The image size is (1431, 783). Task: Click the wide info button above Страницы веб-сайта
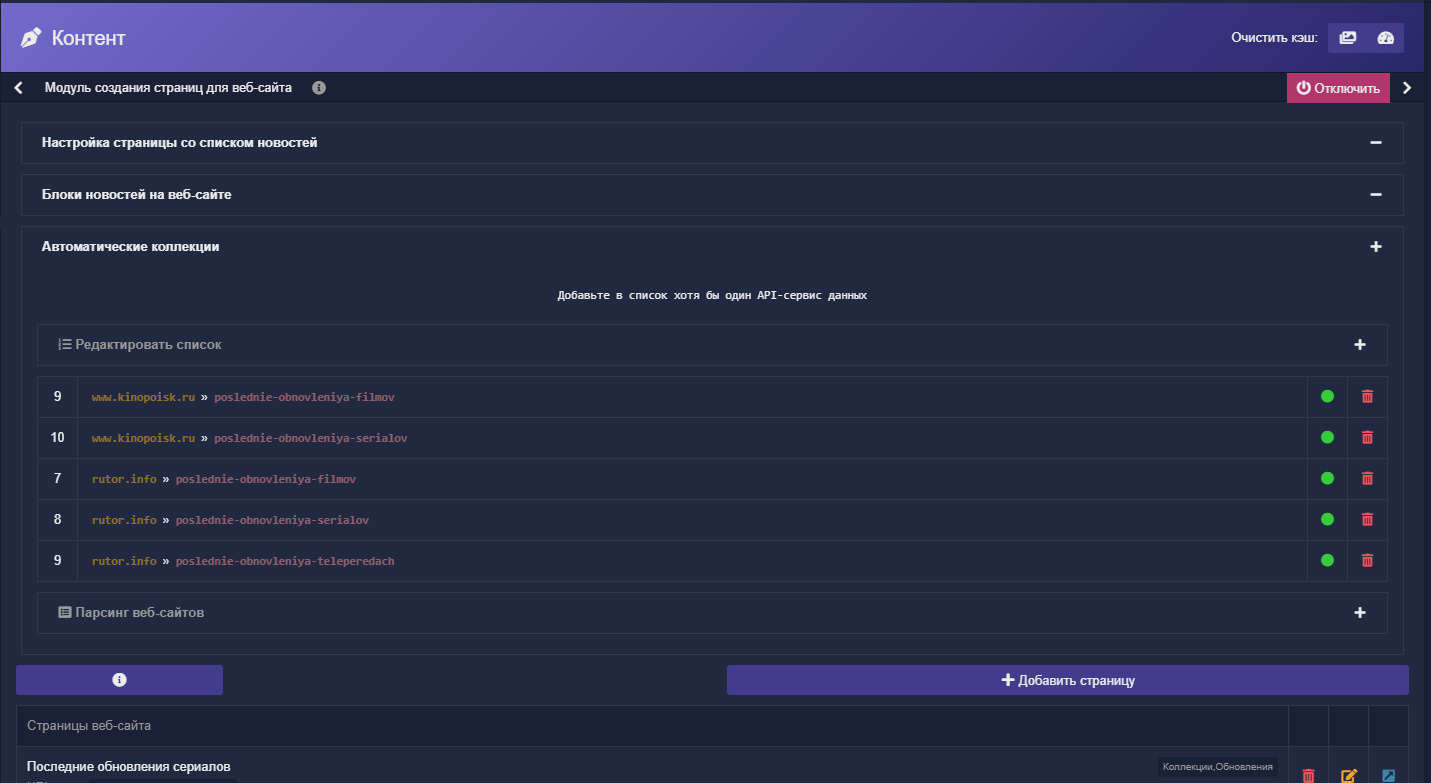(x=119, y=680)
